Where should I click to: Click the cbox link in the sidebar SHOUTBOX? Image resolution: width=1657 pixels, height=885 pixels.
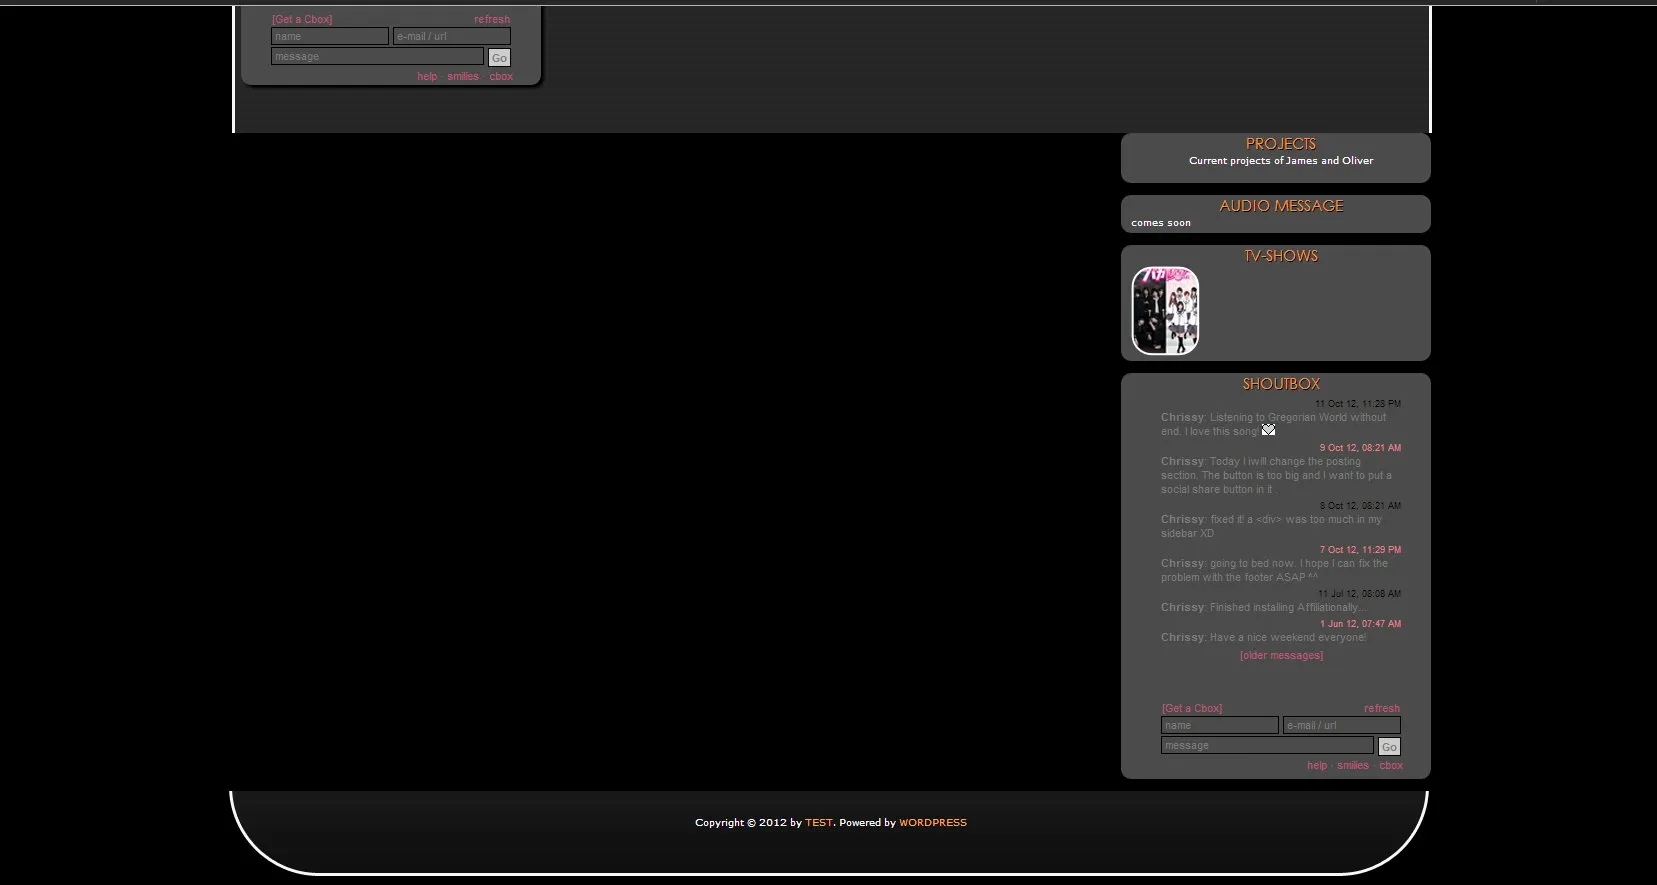coord(1390,766)
